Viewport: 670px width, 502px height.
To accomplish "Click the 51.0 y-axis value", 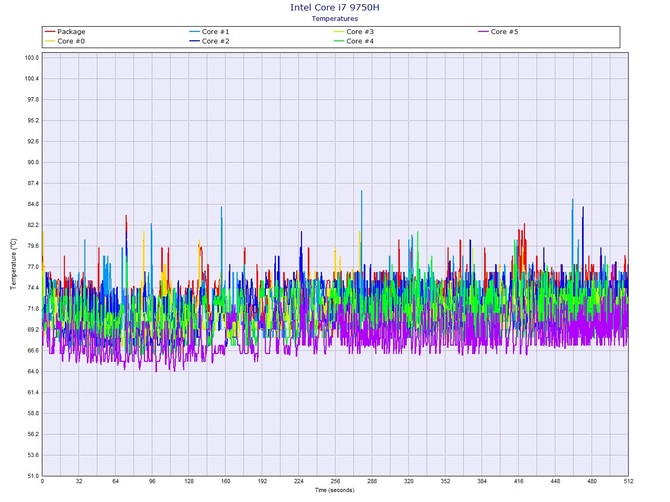I will [x=33, y=476].
